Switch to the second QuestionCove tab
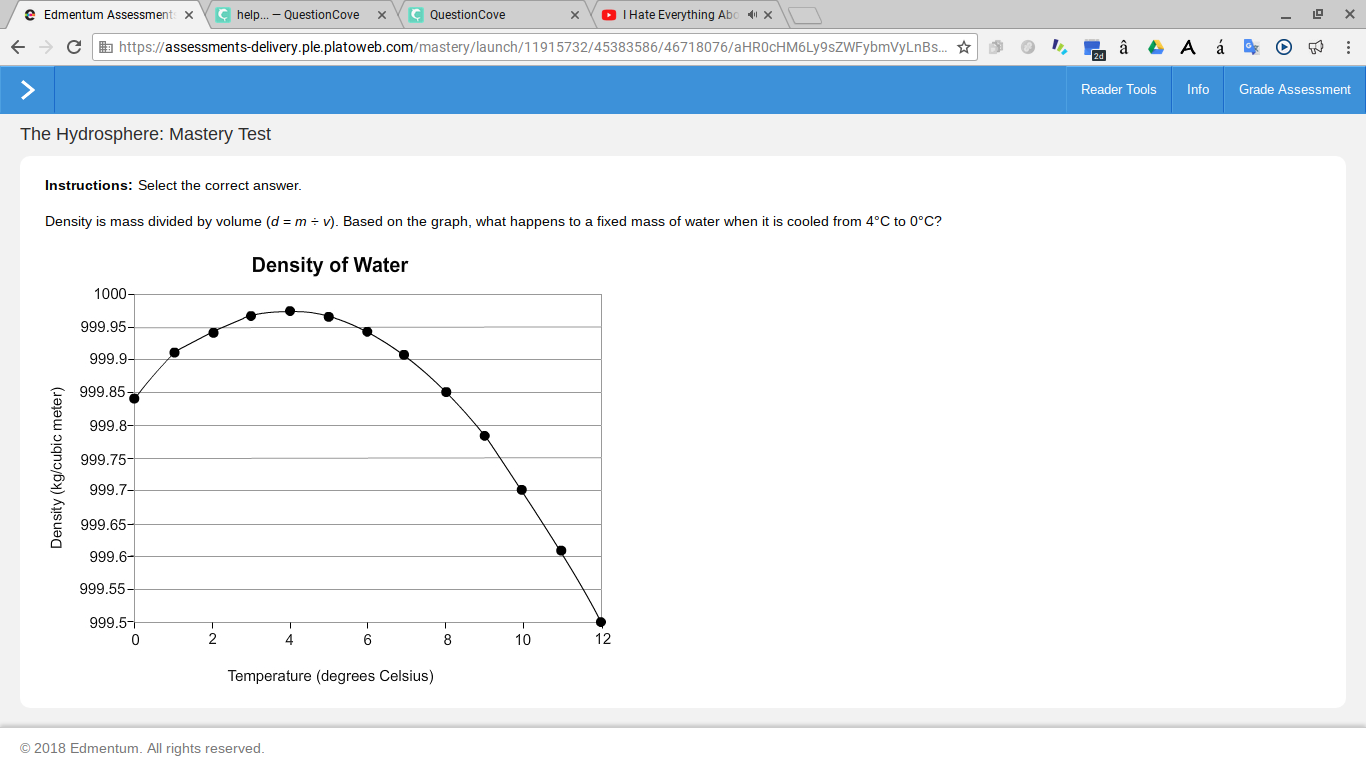 tap(493, 15)
